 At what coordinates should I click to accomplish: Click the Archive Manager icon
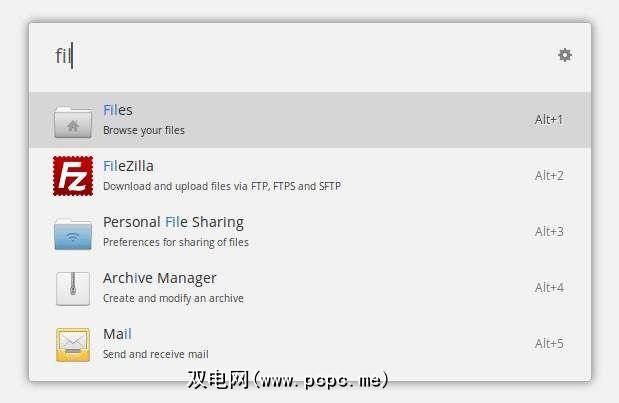click(73, 288)
